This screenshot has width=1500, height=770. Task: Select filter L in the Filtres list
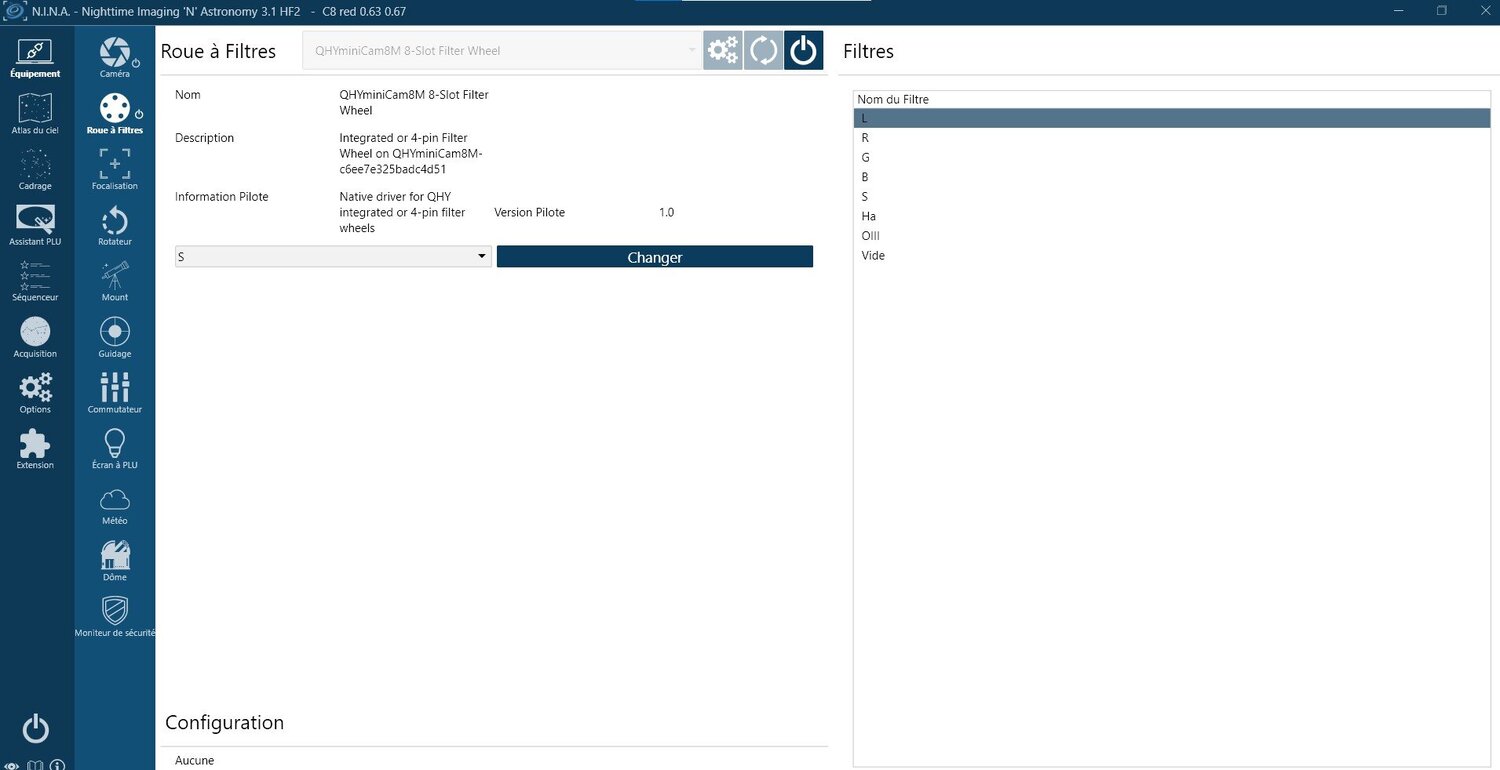click(1172, 118)
